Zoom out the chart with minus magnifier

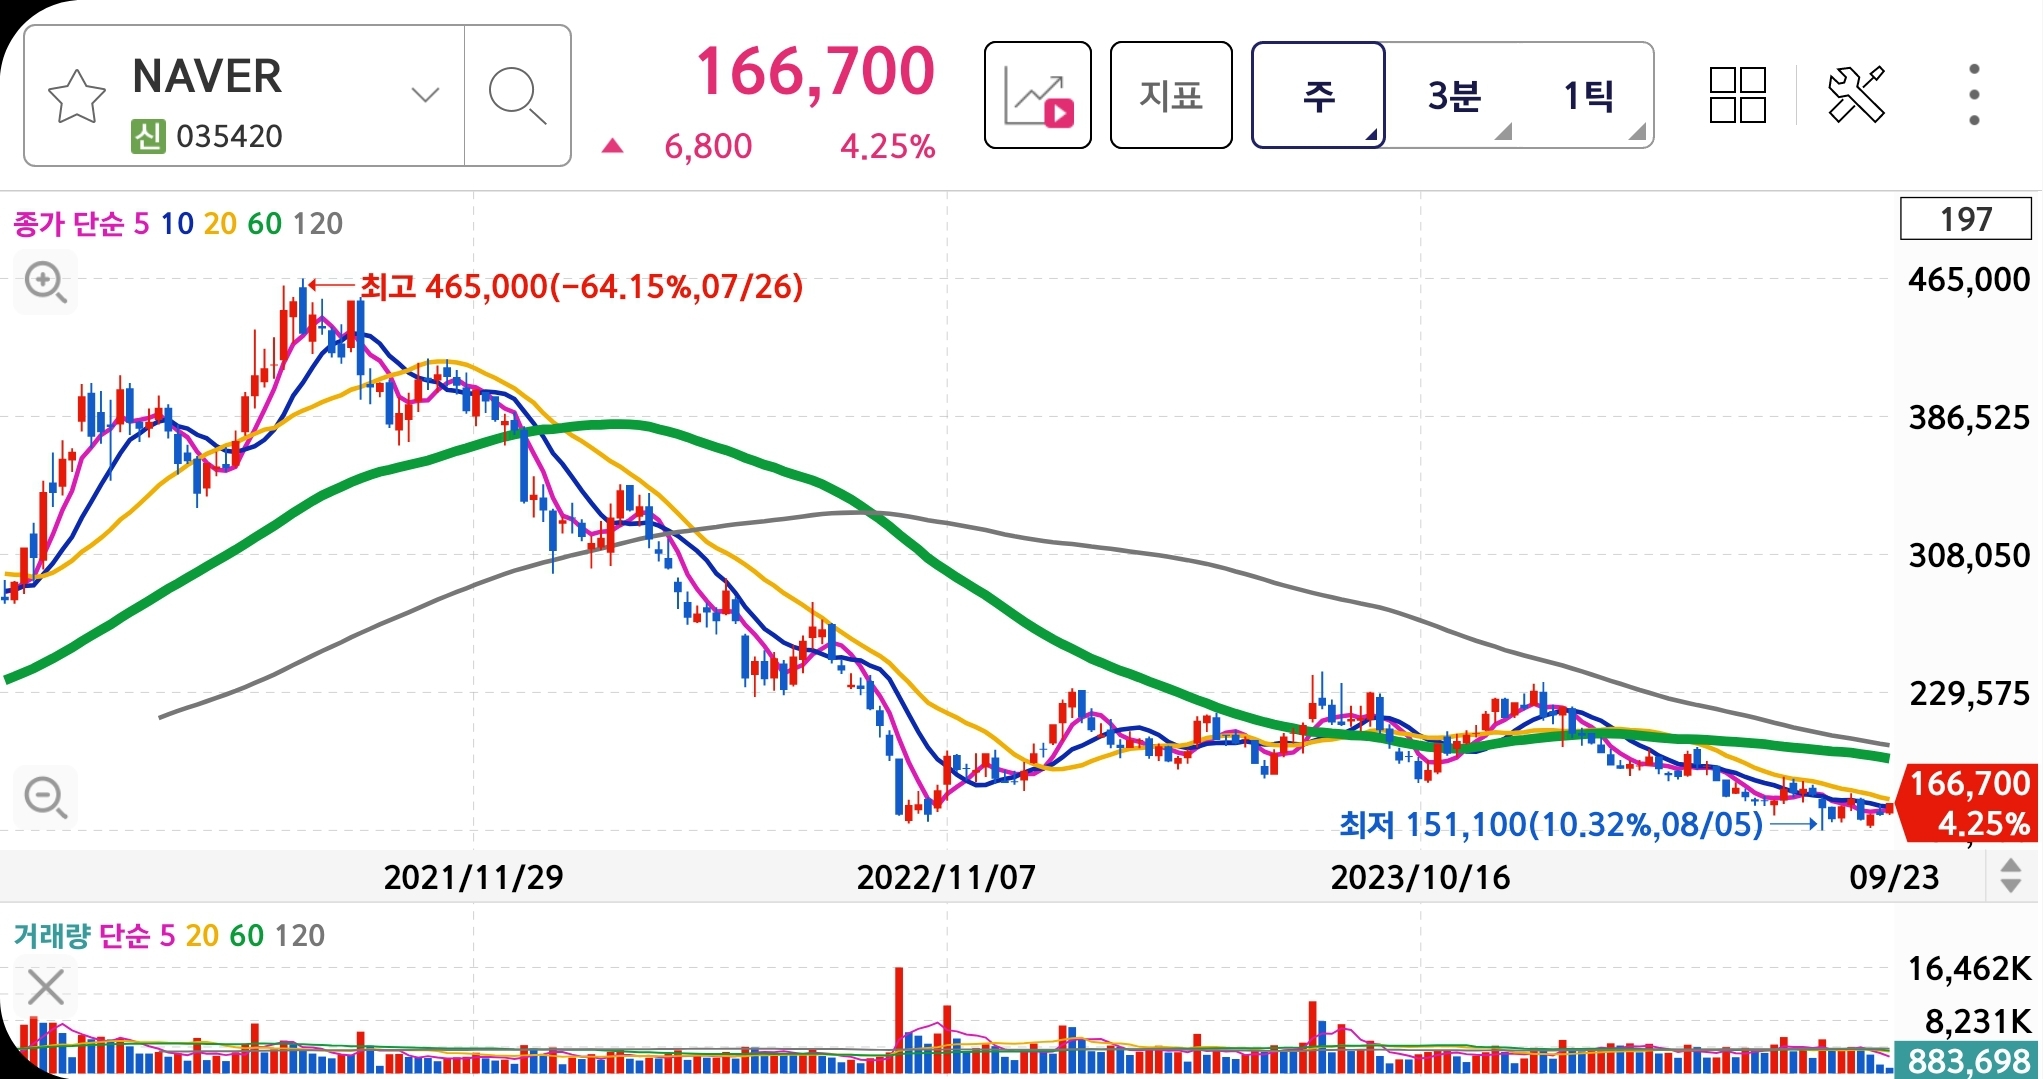[x=46, y=798]
